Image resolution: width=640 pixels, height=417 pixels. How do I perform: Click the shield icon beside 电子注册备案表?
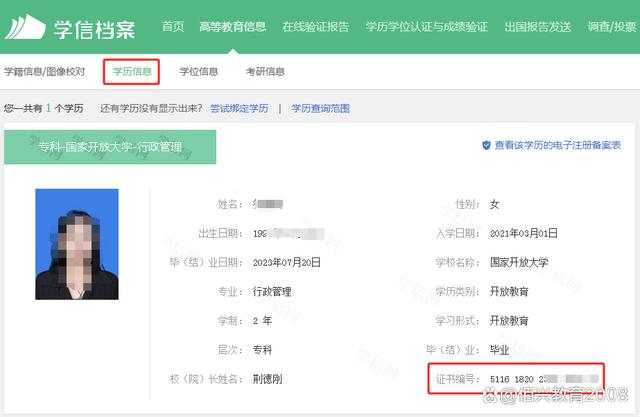coord(486,145)
